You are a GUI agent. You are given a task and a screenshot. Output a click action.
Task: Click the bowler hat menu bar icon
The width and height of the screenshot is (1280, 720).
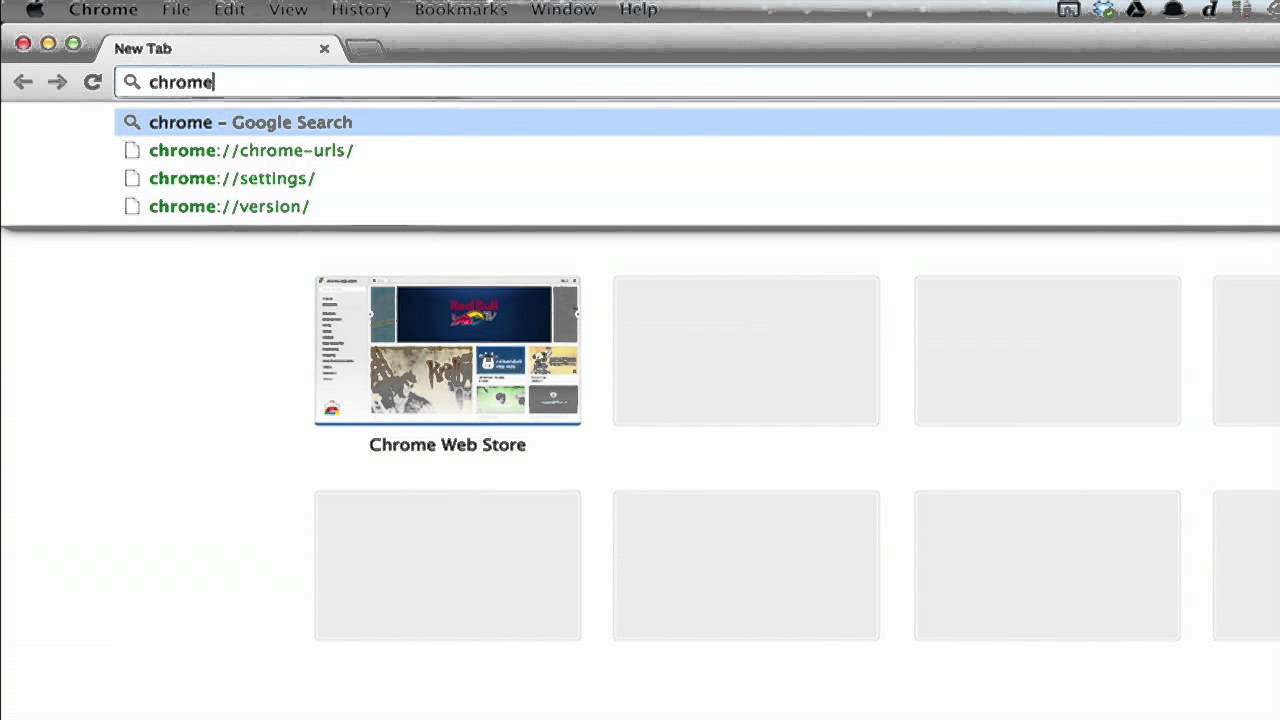pyautogui.click(x=1174, y=9)
